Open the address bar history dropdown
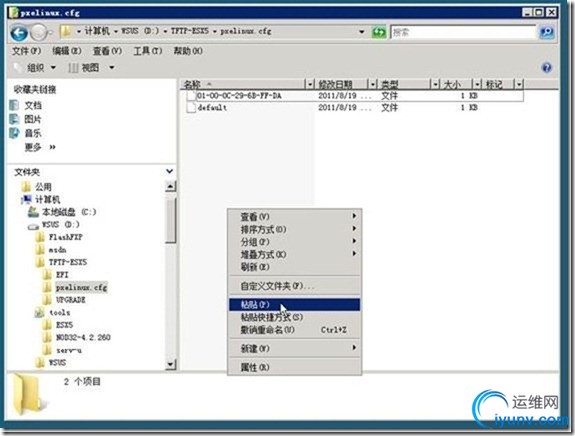575x436 pixels. click(x=362, y=32)
